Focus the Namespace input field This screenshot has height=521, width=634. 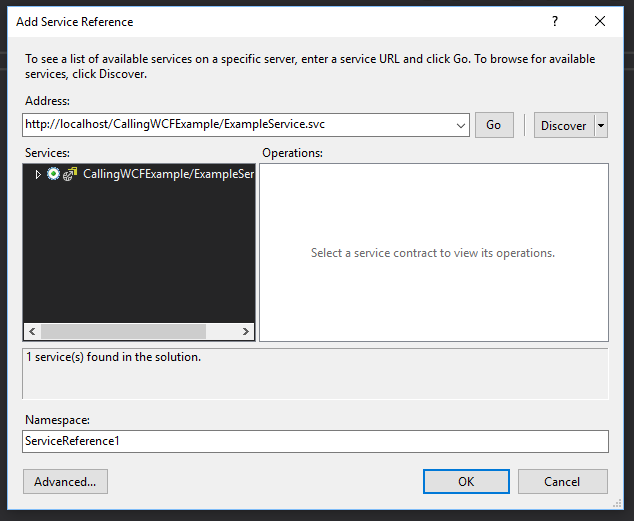pyautogui.click(x=315, y=441)
